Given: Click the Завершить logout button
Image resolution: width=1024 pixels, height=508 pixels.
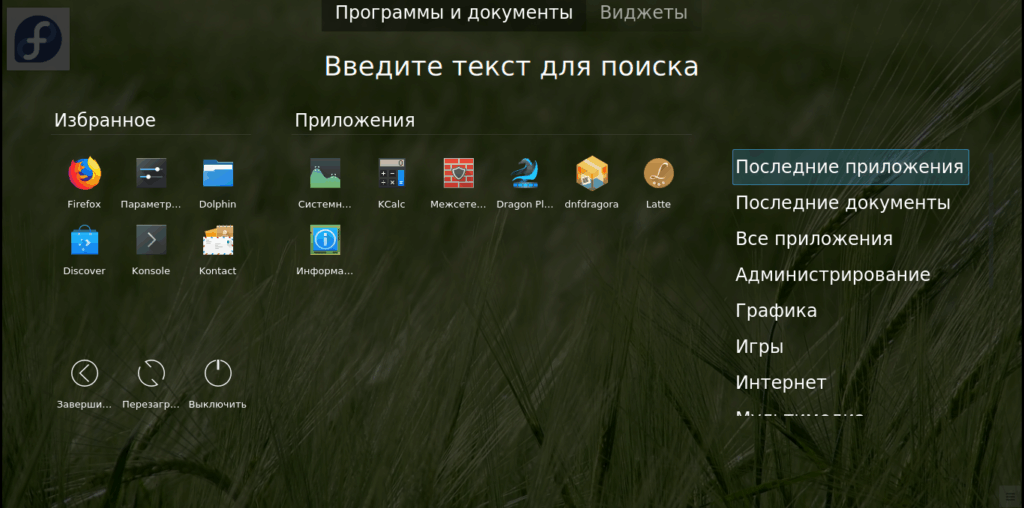Looking at the screenshot, I should [x=84, y=374].
